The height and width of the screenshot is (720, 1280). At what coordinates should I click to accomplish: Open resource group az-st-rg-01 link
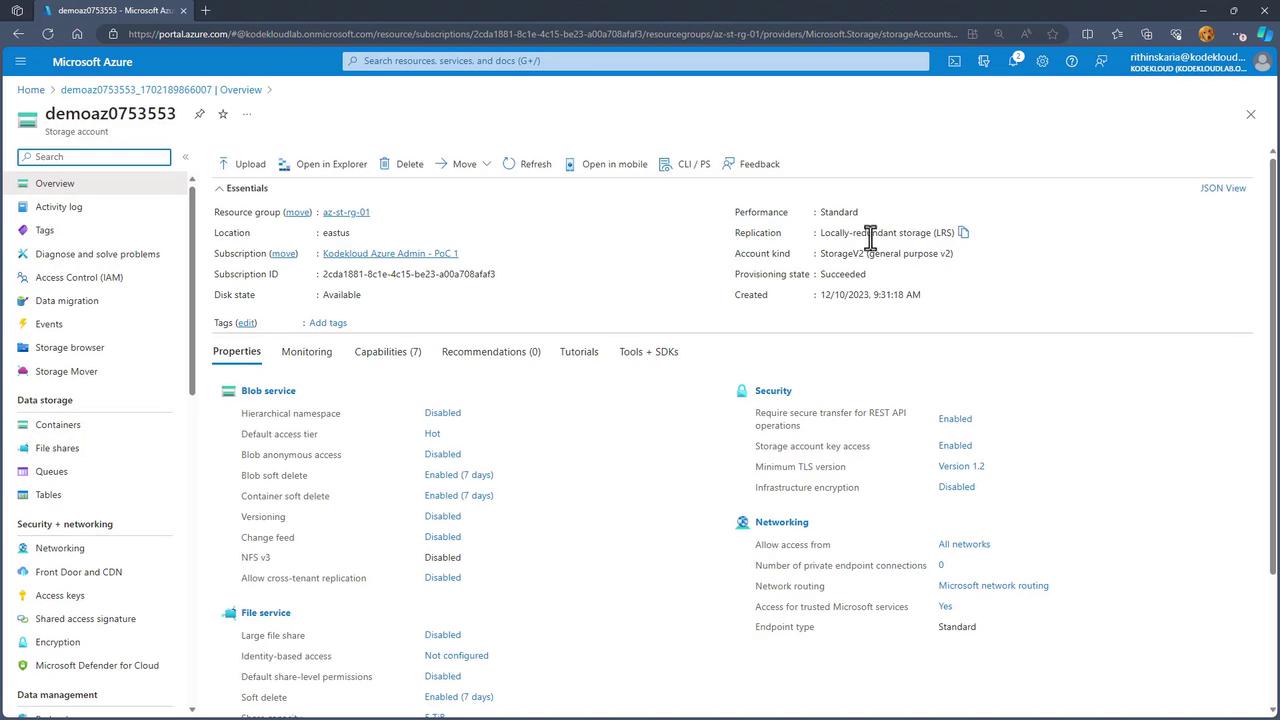[346, 212]
